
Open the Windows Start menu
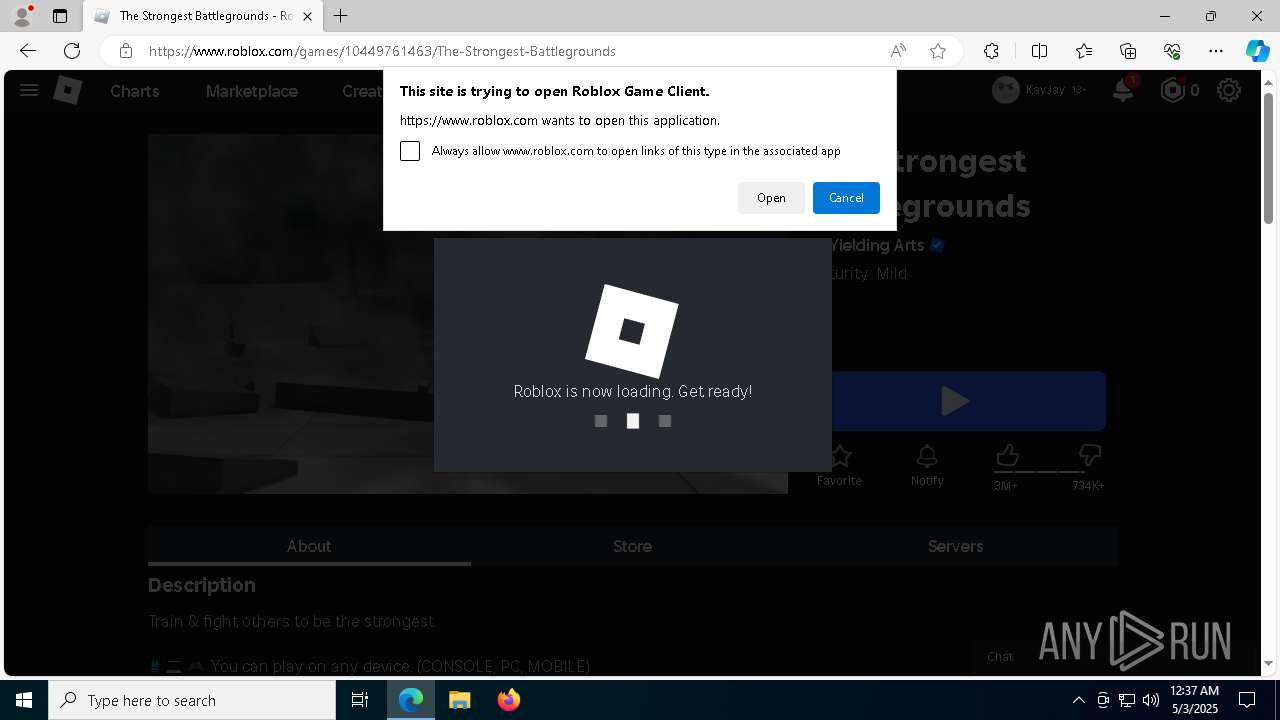(24, 700)
